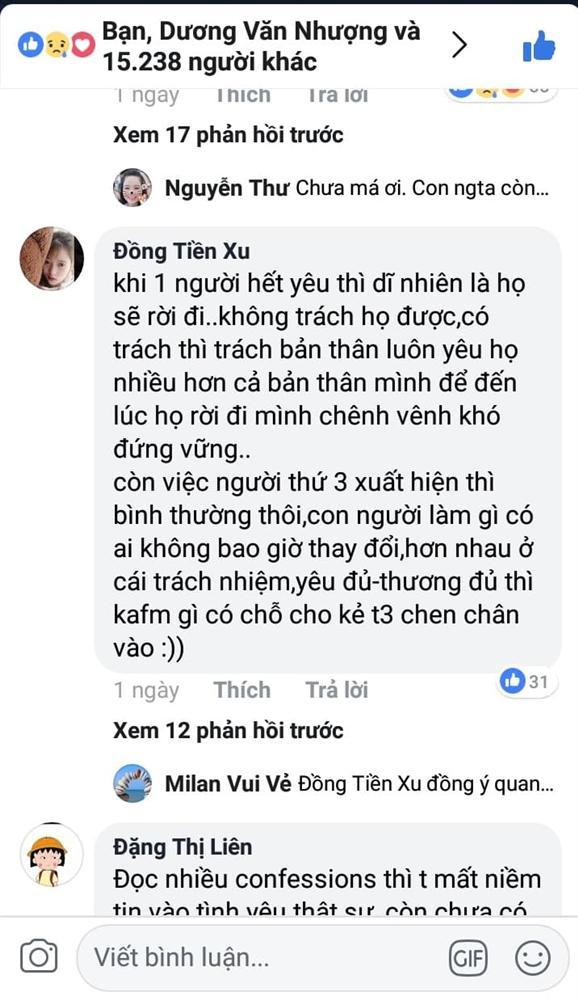Open reactions list with the chevron arrow
The height and width of the screenshot is (1000, 578).
click(x=459, y=45)
